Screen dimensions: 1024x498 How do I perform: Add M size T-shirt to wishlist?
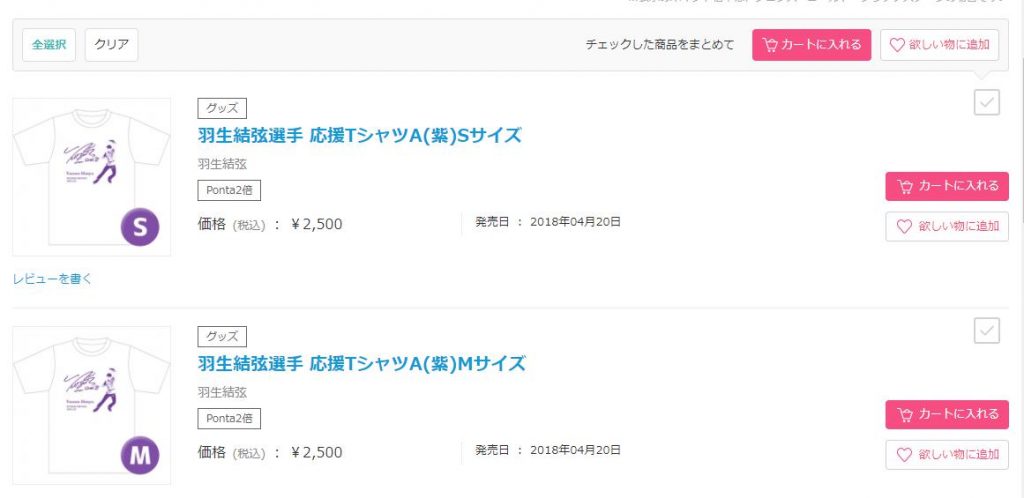pyautogui.click(x=946, y=455)
